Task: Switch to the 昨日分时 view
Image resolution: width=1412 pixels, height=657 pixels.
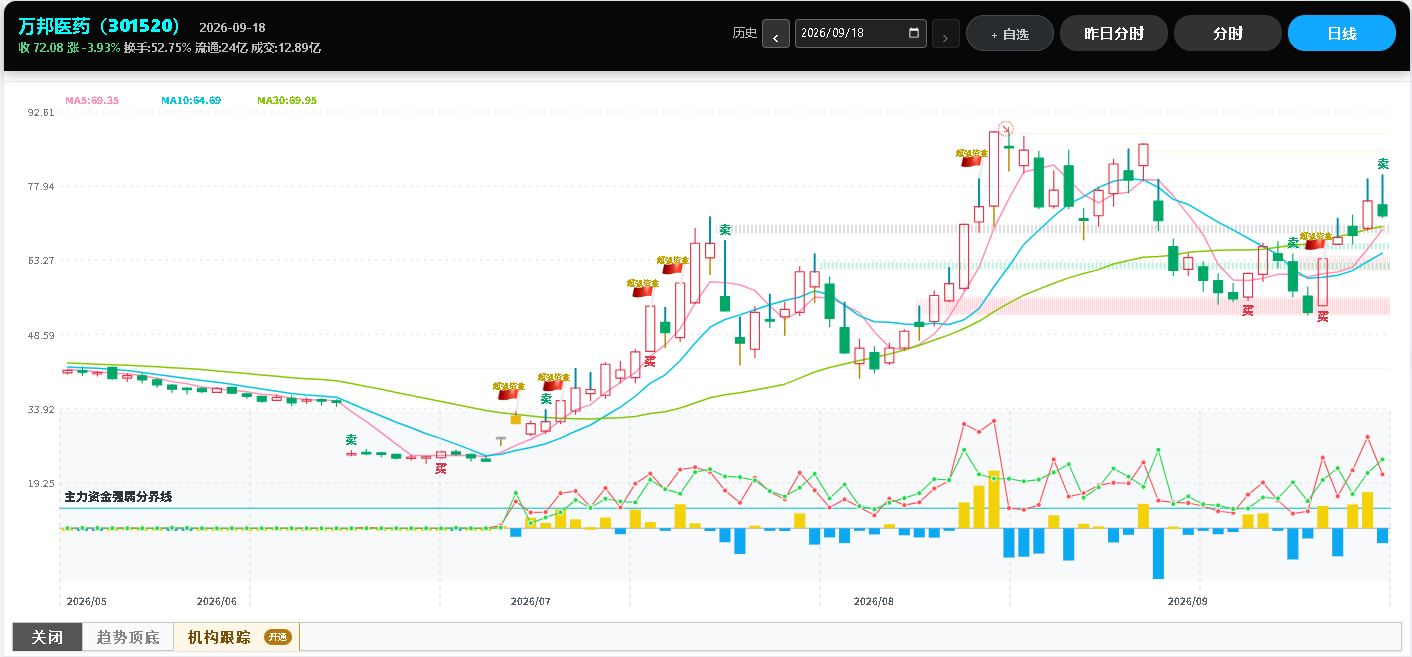Action: tap(1114, 33)
